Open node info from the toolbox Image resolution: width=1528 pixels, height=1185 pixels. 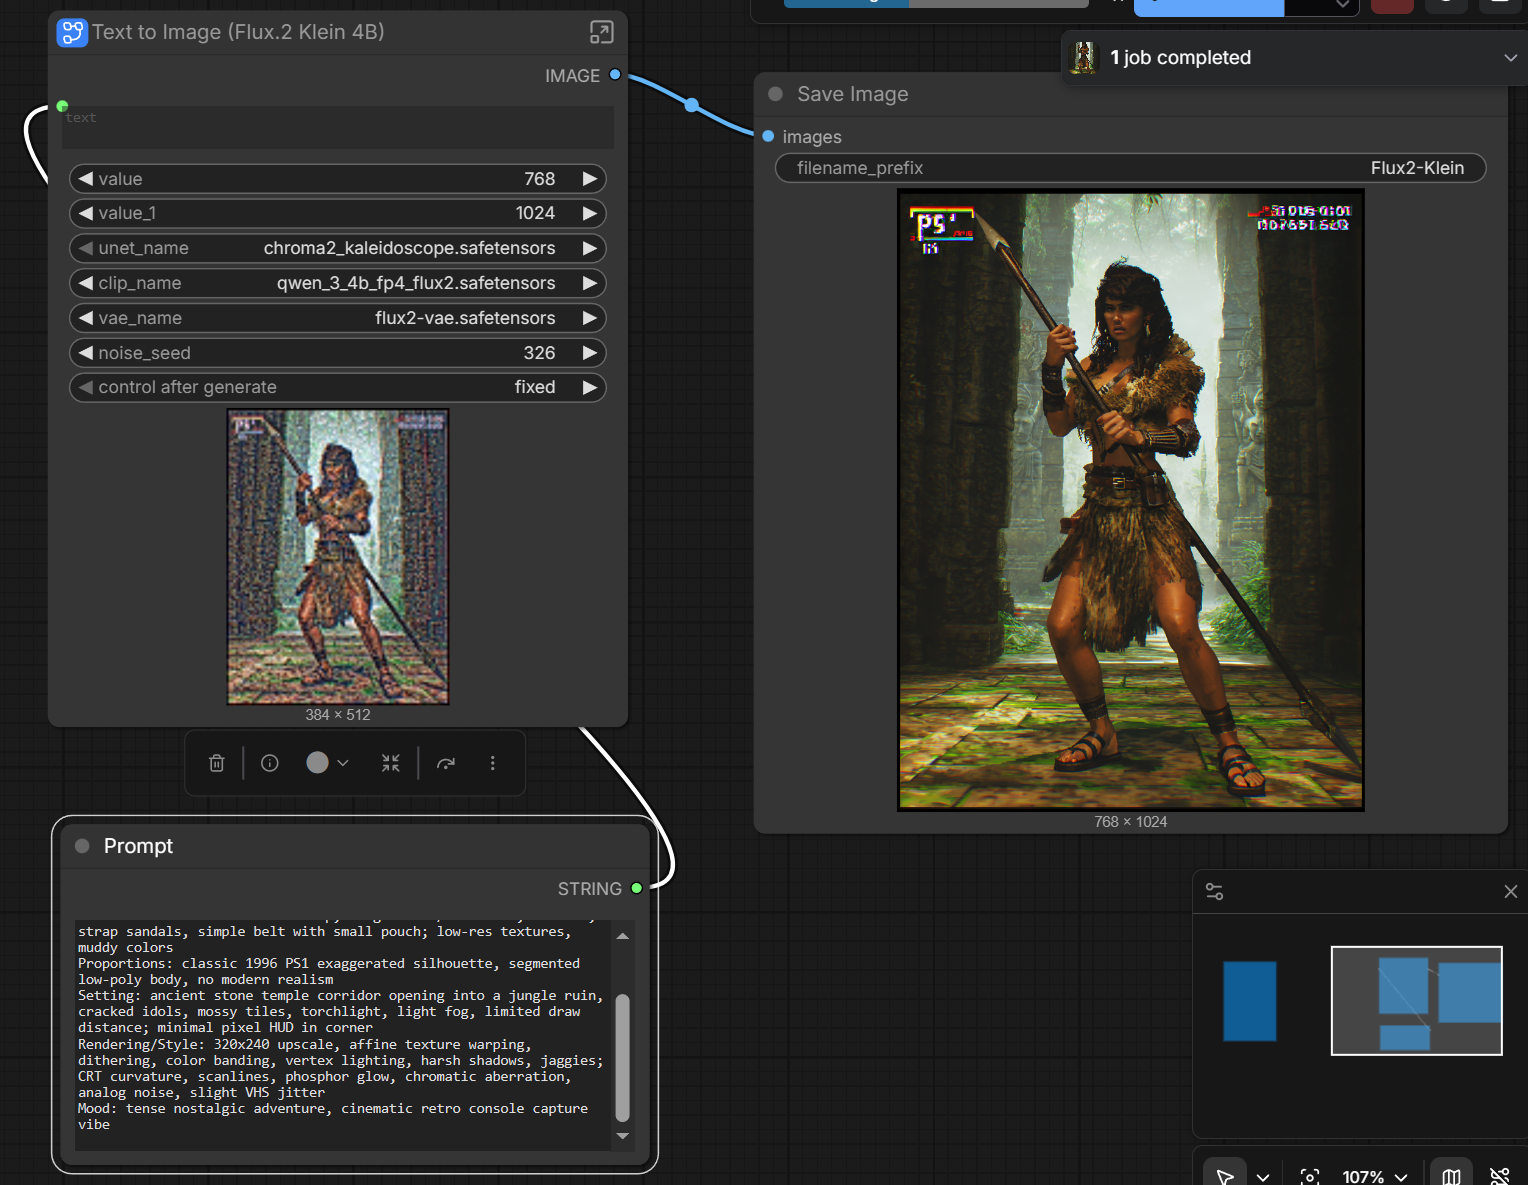tap(270, 763)
